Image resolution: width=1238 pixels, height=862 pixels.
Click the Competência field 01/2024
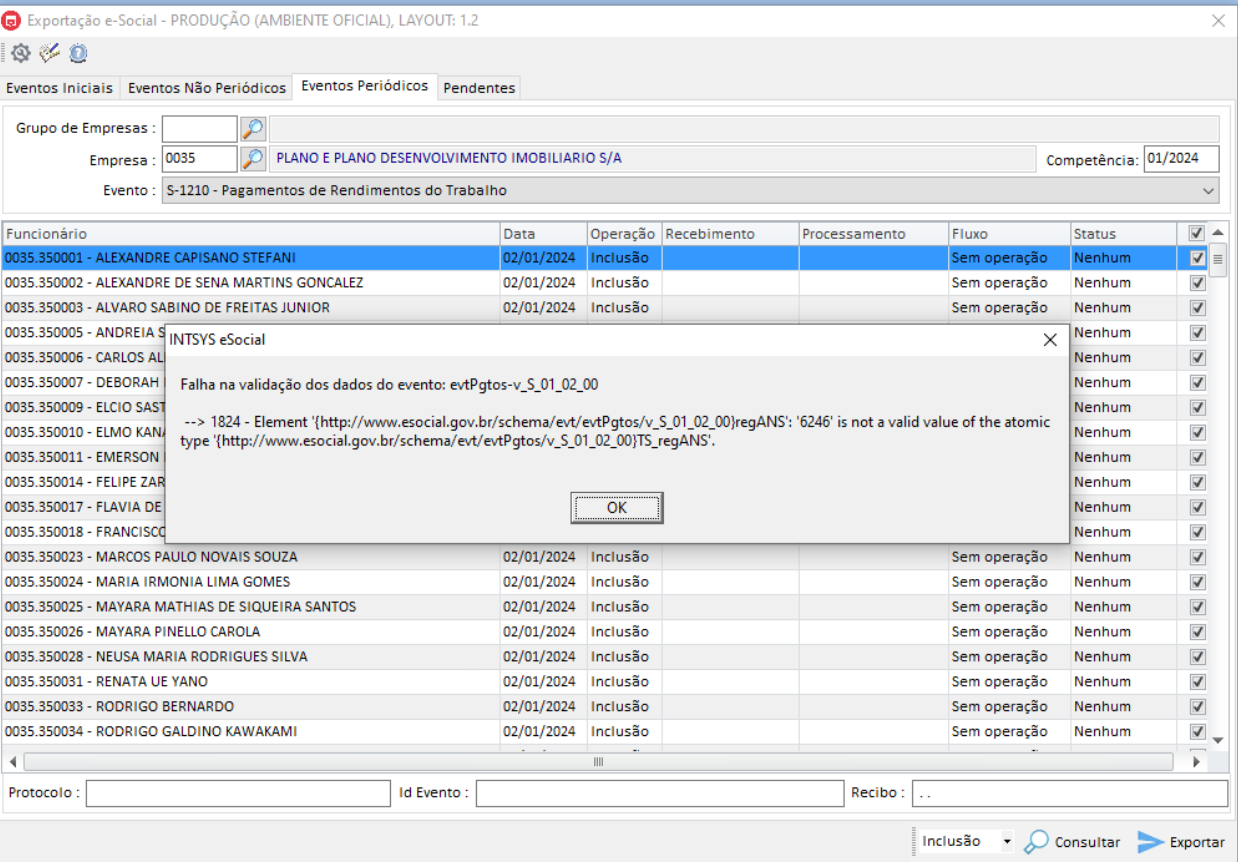tap(1181, 159)
